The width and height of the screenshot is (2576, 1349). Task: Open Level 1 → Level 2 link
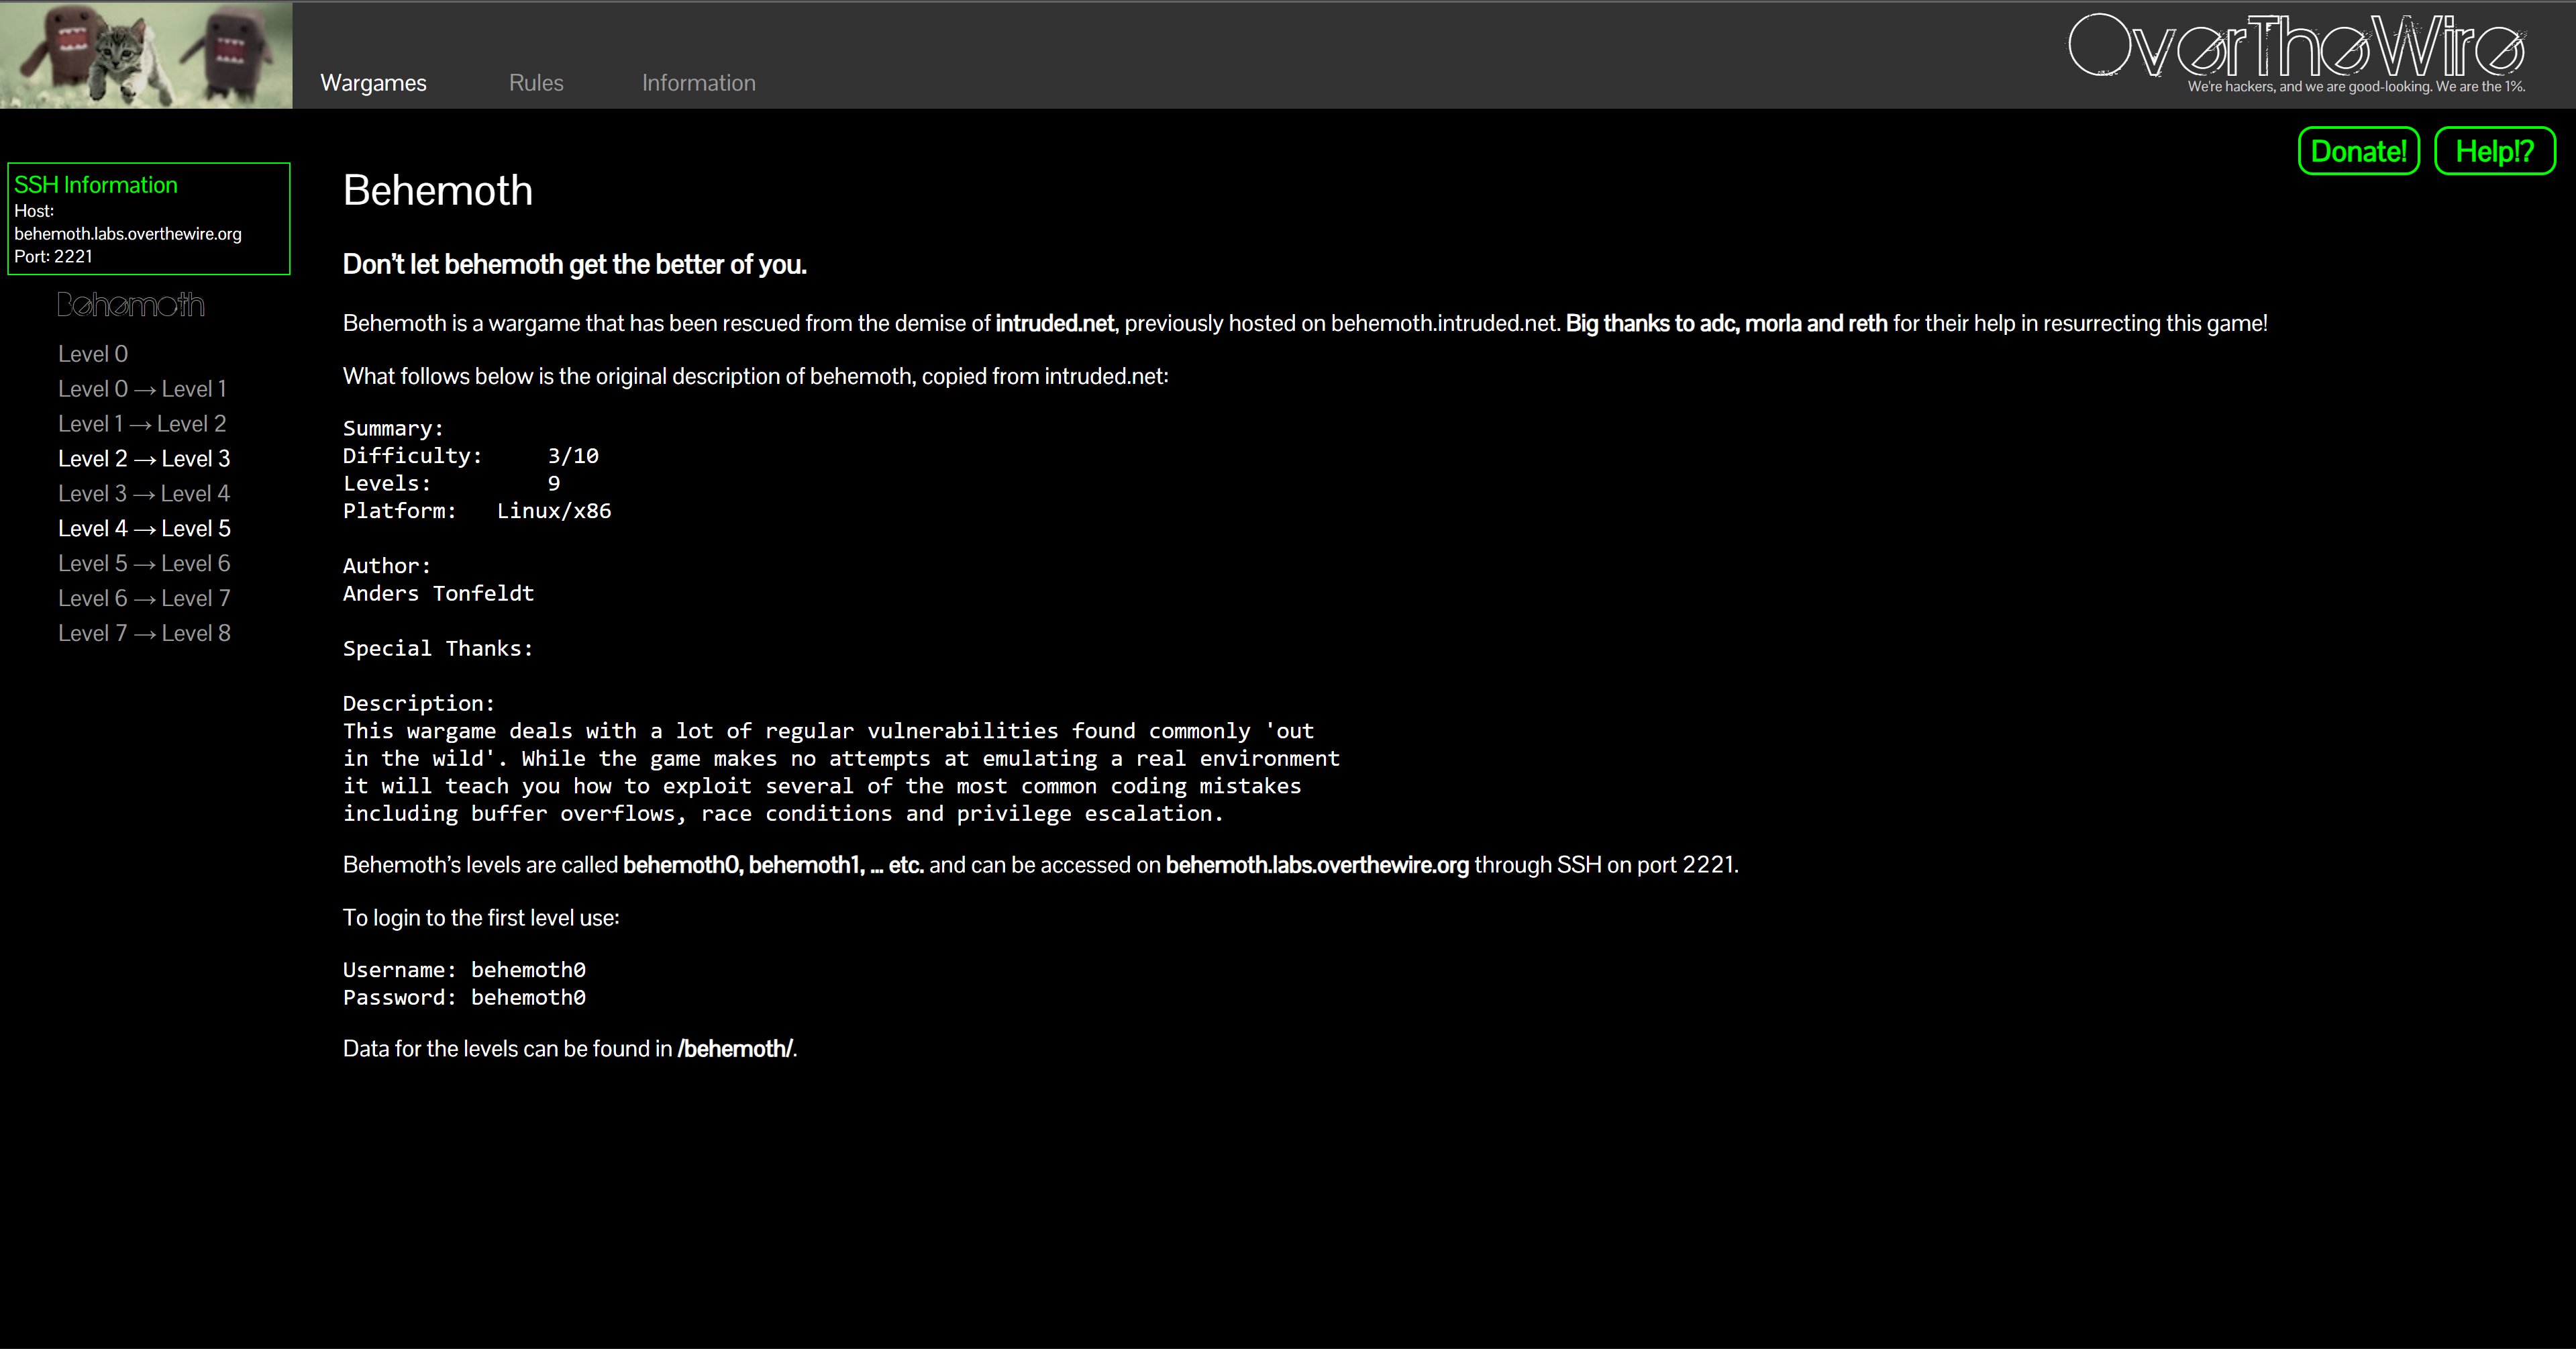(x=142, y=424)
